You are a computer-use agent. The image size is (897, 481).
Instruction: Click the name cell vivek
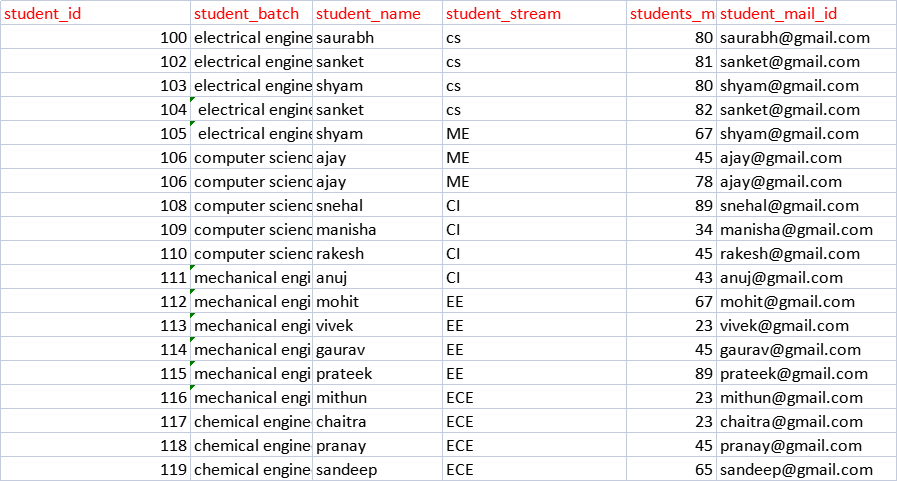377,325
